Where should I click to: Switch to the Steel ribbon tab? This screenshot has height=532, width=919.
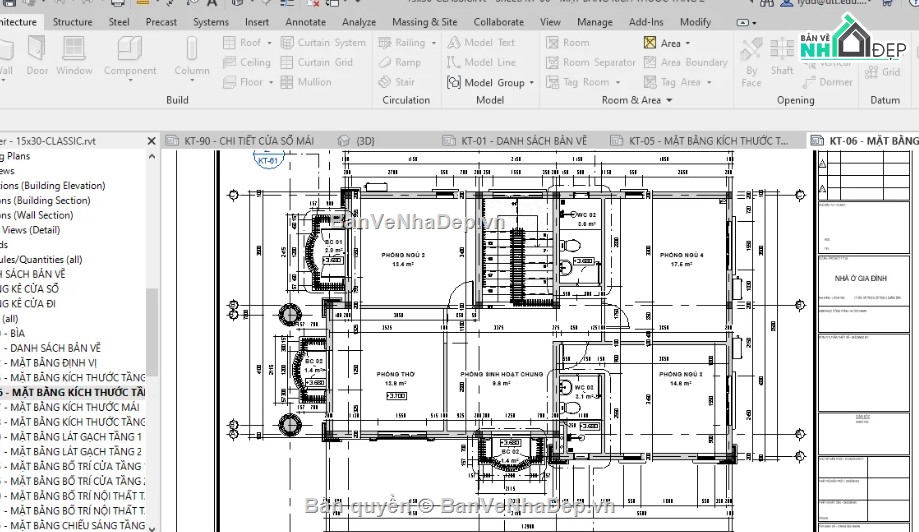[x=119, y=22]
